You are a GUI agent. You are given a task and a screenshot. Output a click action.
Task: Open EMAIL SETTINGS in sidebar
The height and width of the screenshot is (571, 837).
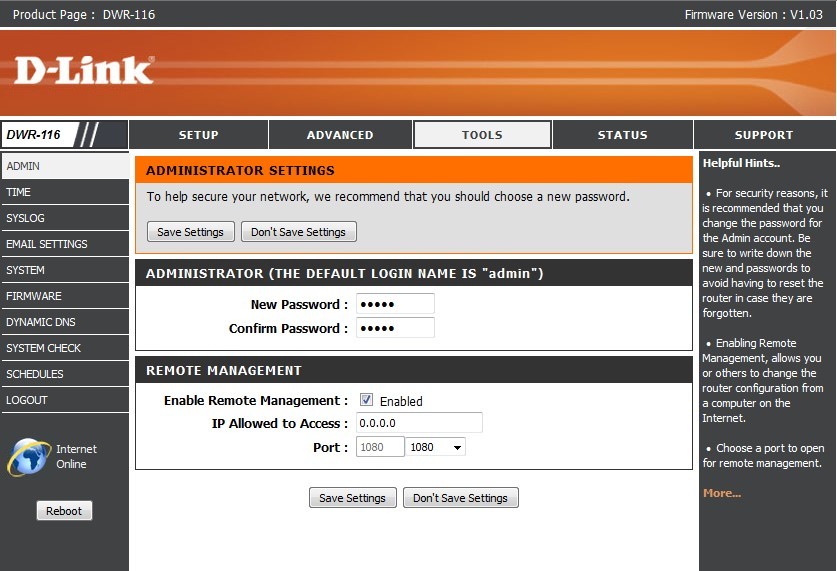[x=65, y=244]
